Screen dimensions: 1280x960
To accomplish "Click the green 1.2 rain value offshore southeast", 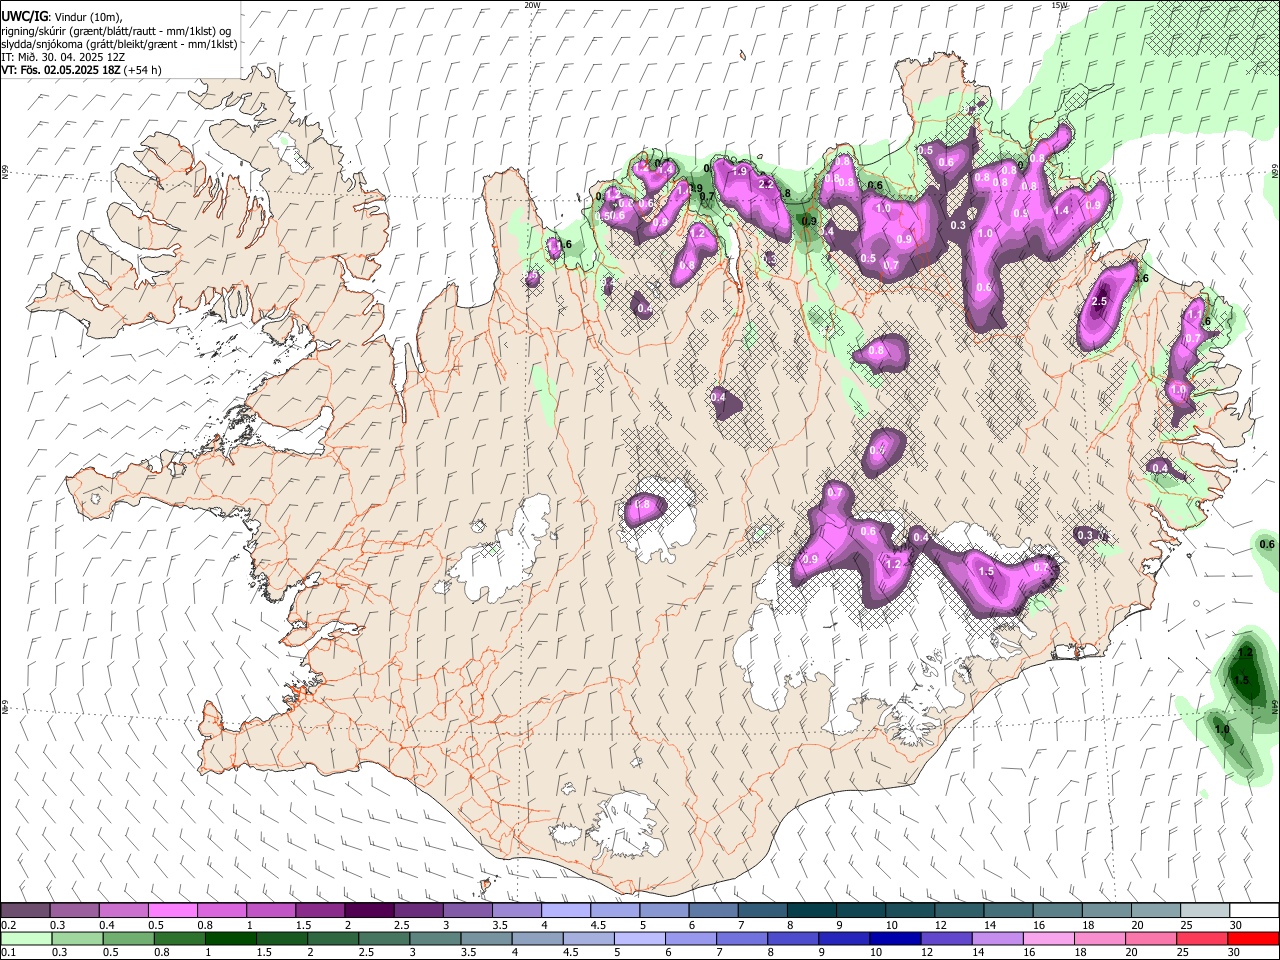I will (1246, 653).
